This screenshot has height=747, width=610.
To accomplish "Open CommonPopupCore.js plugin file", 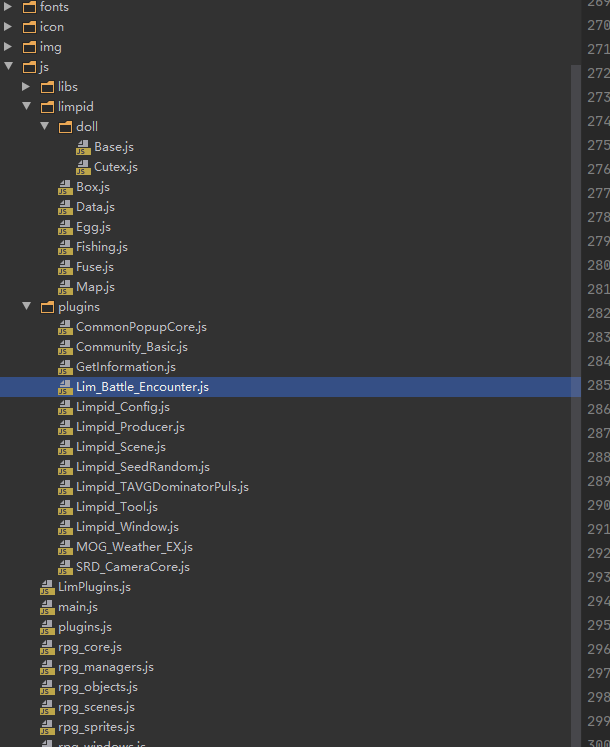I will [x=142, y=327].
